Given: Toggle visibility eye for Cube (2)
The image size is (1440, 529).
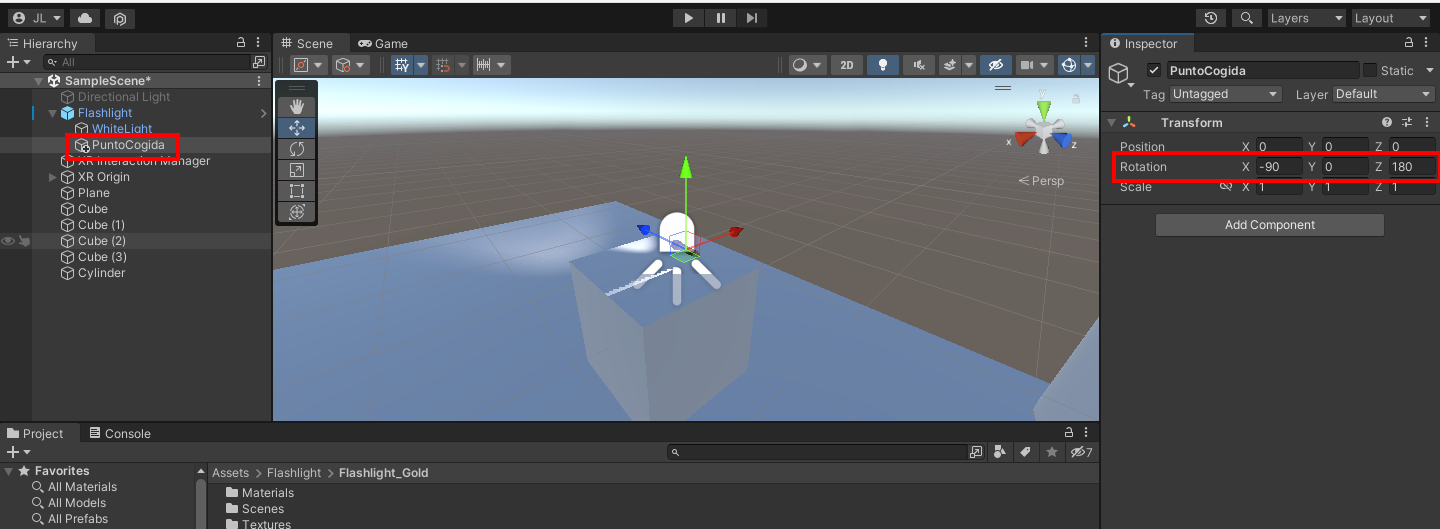Looking at the screenshot, I should click(x=8, y=241).
